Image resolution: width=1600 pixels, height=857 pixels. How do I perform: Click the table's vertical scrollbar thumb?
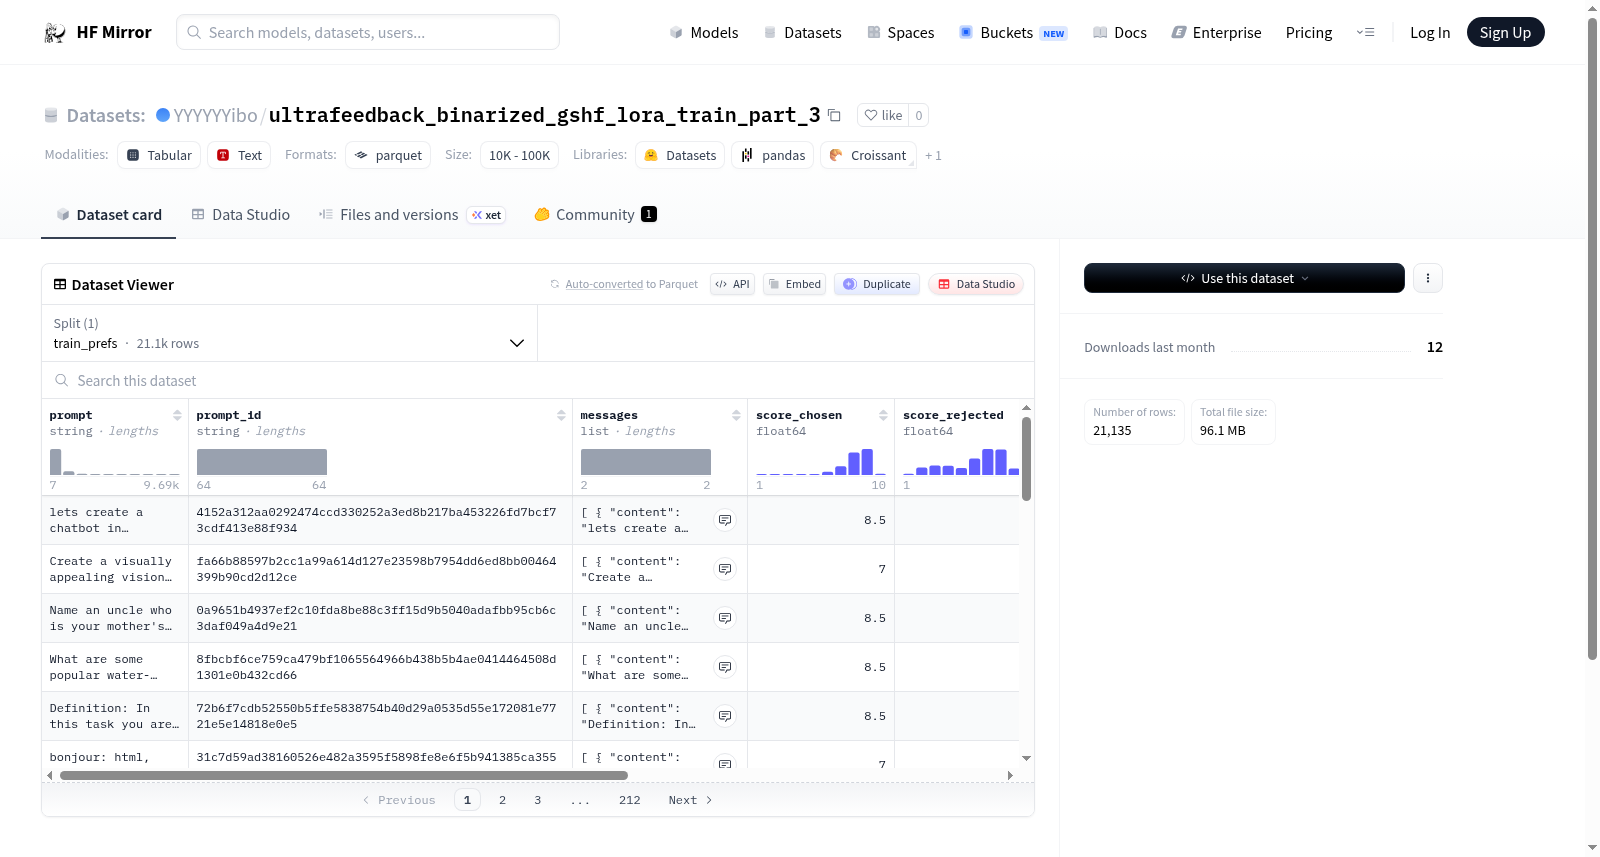click(x=1026, y=458)
